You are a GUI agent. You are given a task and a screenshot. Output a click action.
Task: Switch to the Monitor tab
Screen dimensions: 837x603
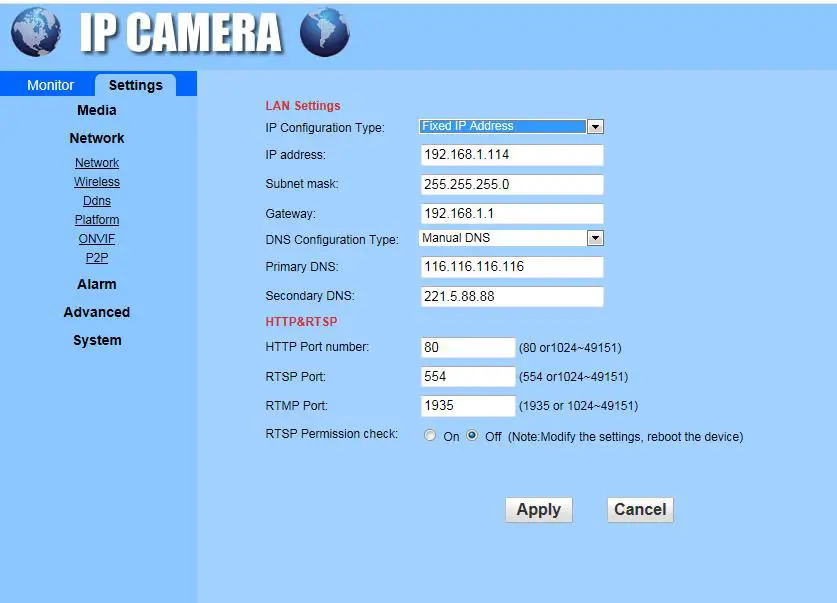[x=50, y=85]
